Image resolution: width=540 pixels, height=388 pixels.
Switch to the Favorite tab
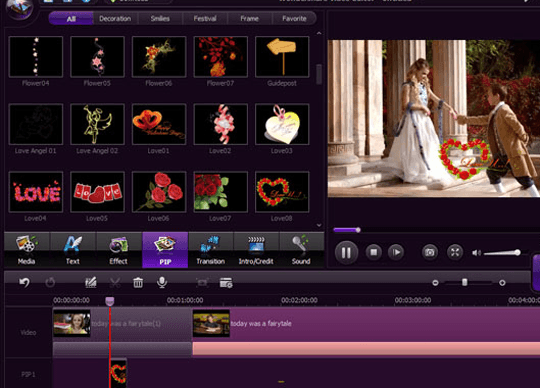tap(294, 19)
